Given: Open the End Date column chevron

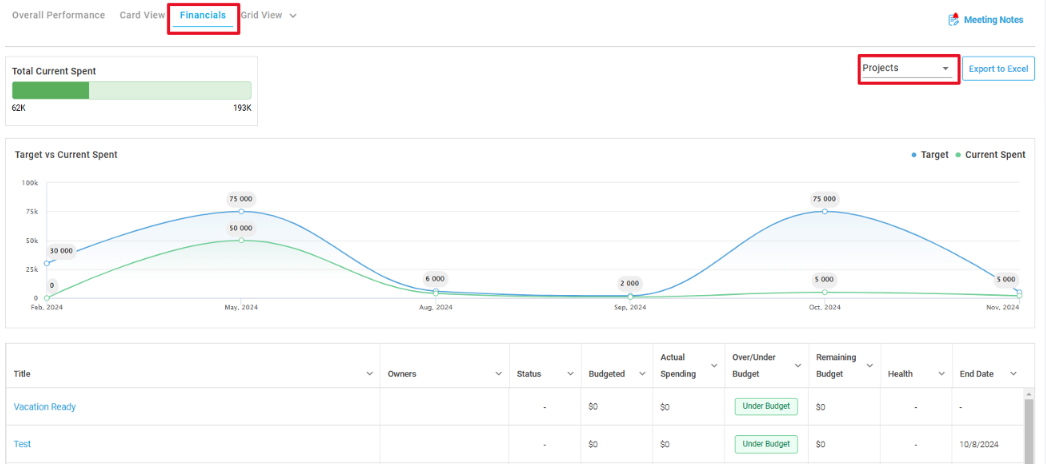Looking at the screenshot, I should point(1013,374).
